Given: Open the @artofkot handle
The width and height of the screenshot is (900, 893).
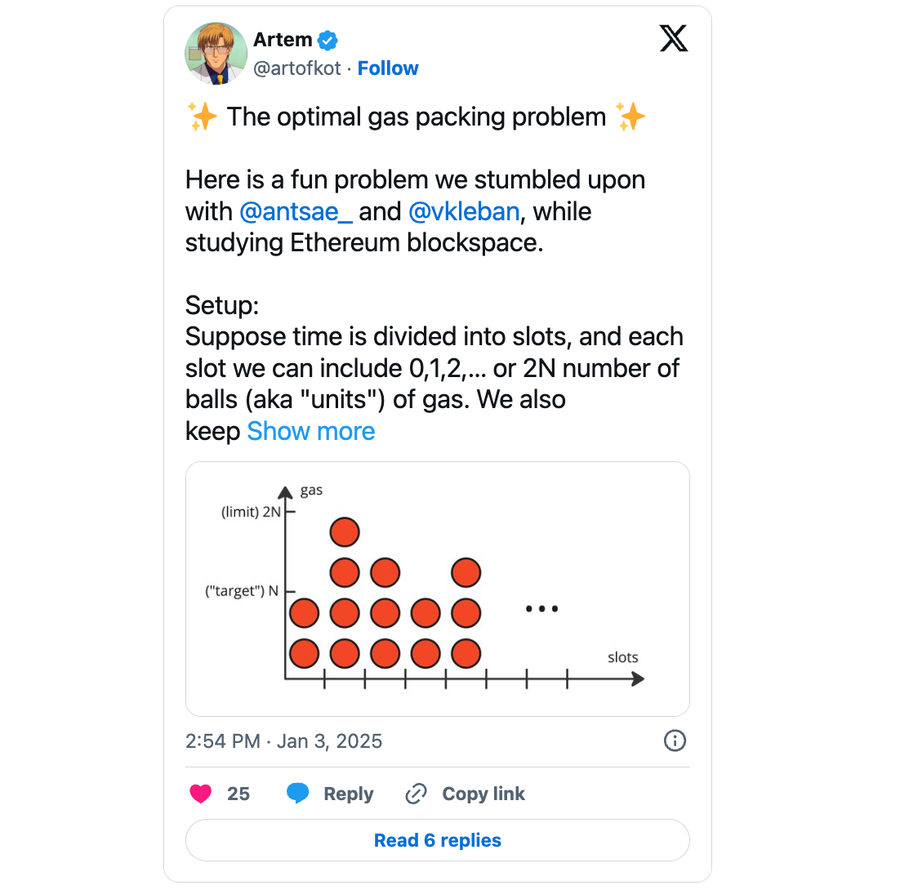Looking at the screenshot, I should [297, 68].
